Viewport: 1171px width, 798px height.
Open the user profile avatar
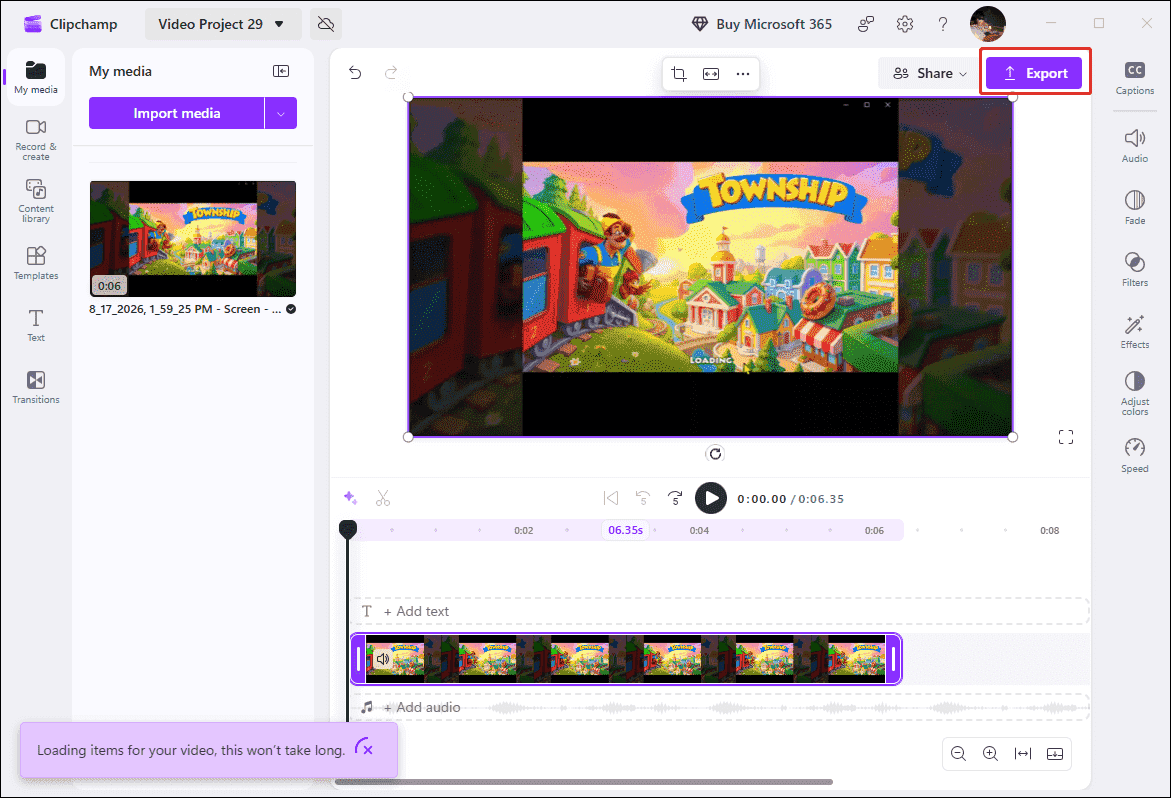[987, 24]
